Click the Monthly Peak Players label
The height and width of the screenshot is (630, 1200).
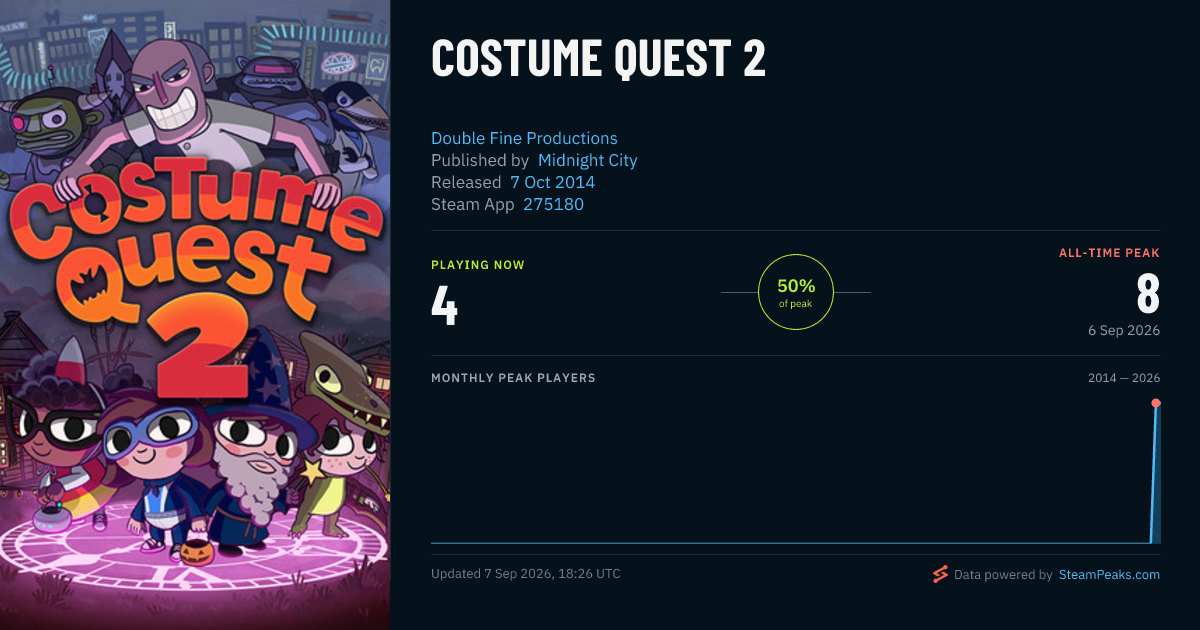[x=513, y=378]
